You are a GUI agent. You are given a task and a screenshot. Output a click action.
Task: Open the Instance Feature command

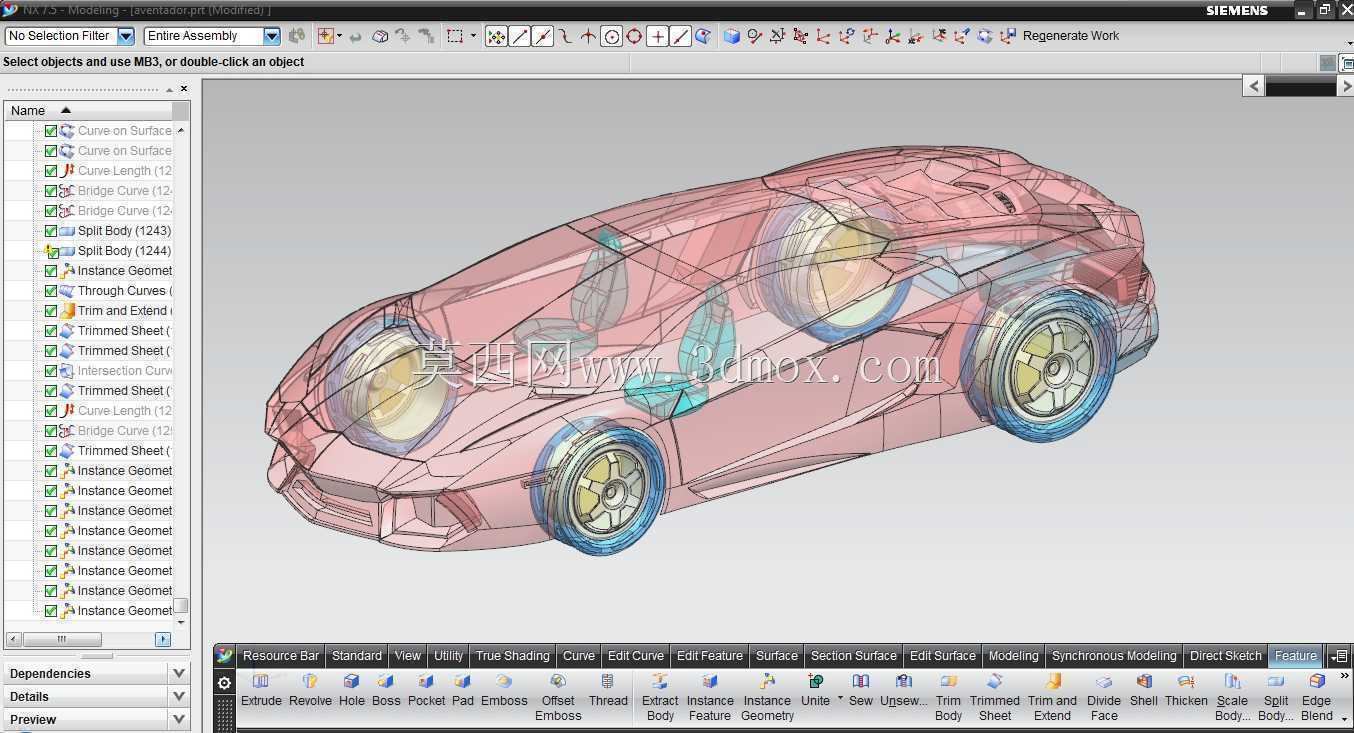point(710,697)
